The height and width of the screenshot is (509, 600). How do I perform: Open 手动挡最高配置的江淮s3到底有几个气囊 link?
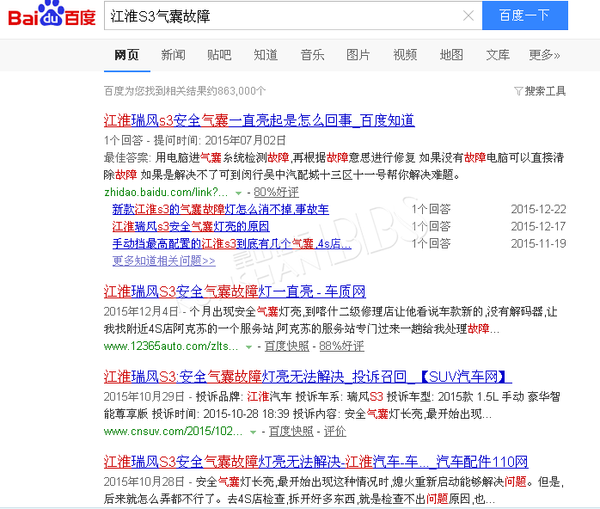232,244
